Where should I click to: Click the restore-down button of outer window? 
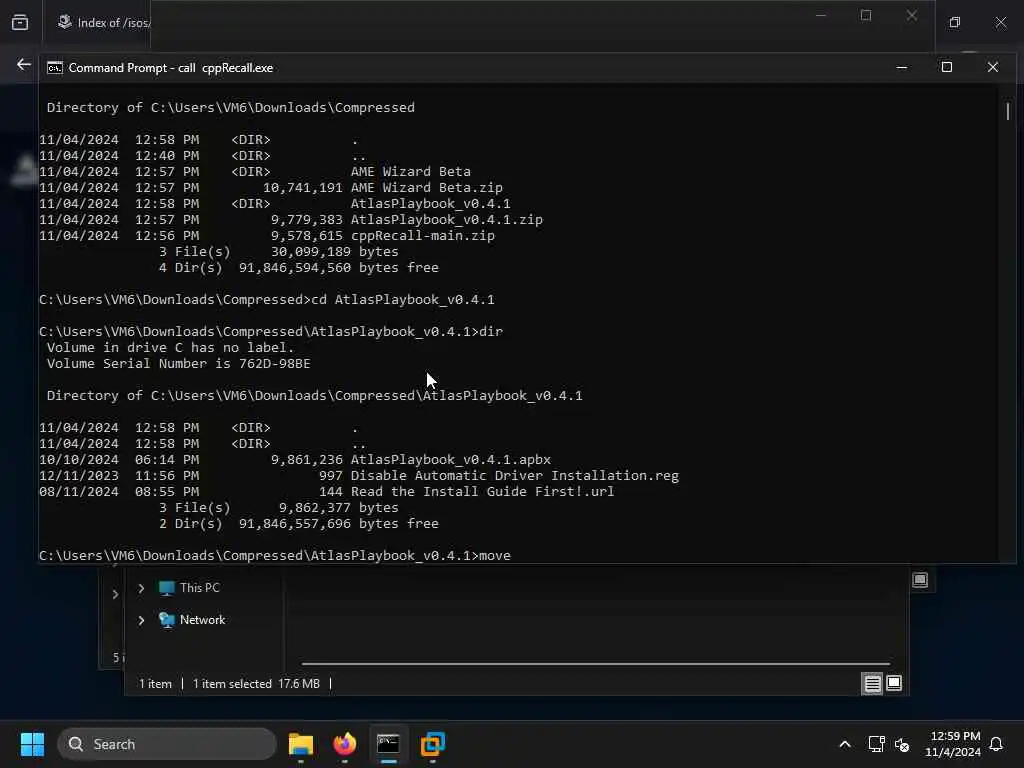[955, 22]
